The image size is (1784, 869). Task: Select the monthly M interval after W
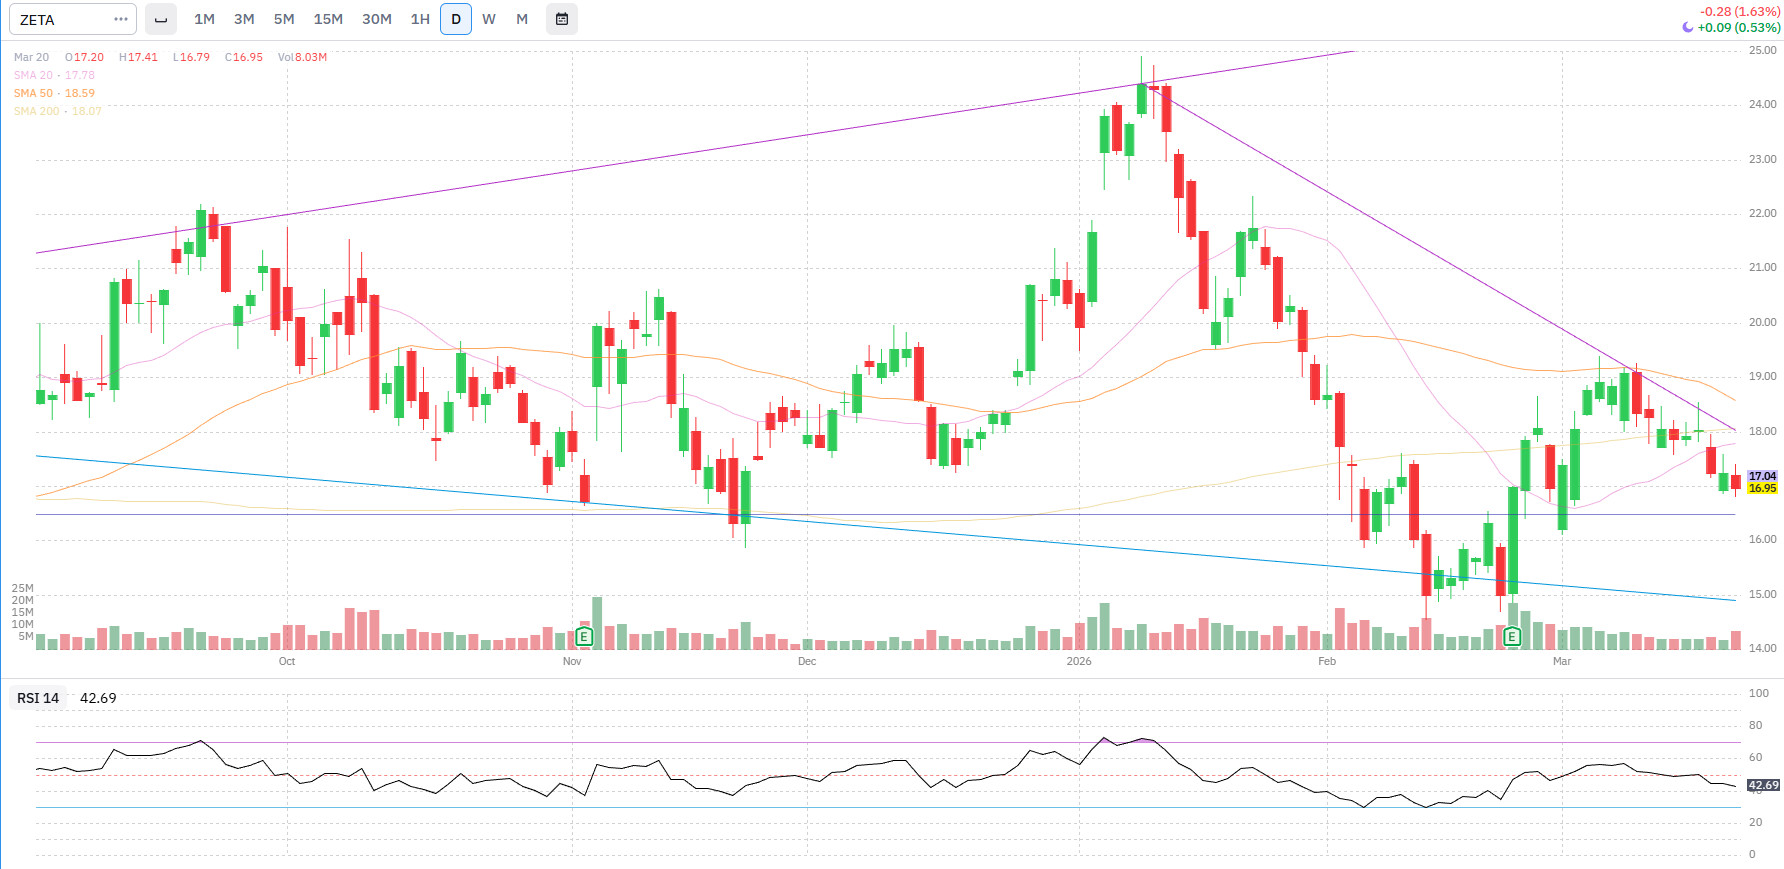click(522, 19)
